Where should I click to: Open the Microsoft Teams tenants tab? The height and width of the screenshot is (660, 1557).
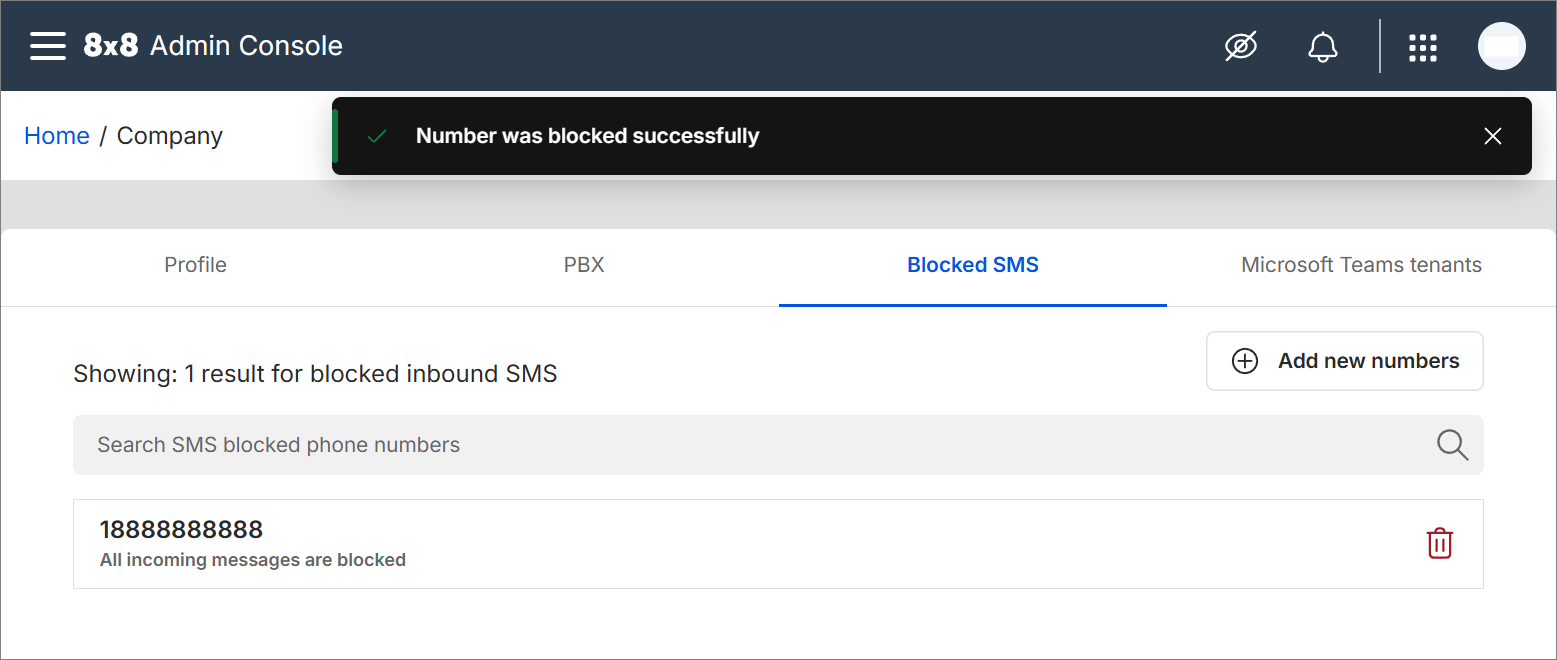1361,265
